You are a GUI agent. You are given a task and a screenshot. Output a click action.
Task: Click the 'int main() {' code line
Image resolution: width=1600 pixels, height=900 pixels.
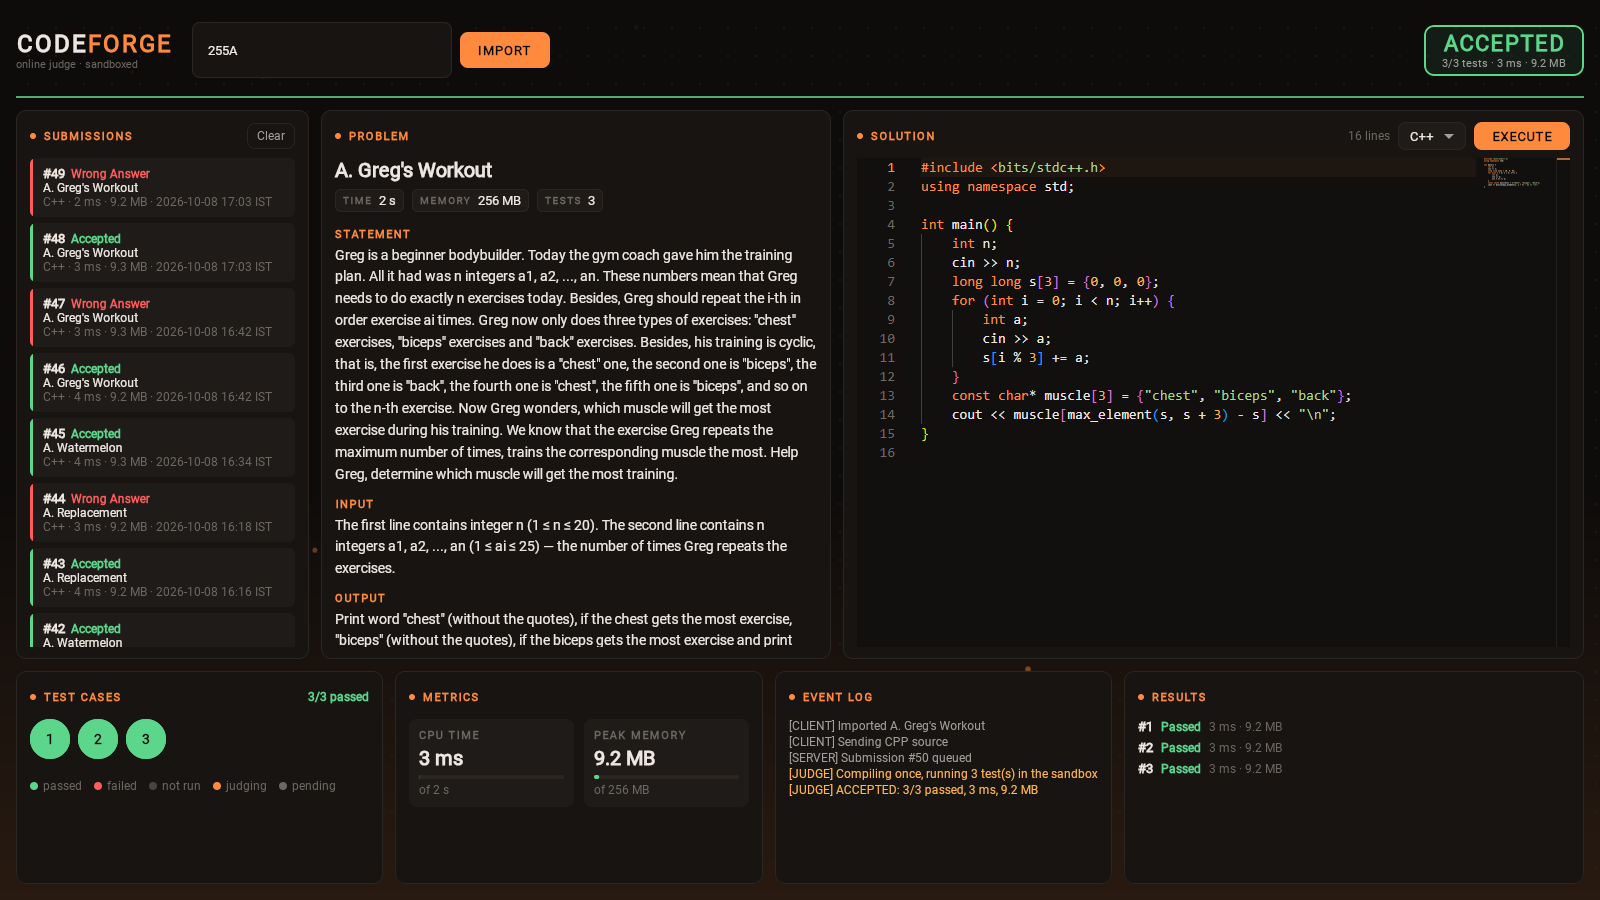click(x=967, y=225)
